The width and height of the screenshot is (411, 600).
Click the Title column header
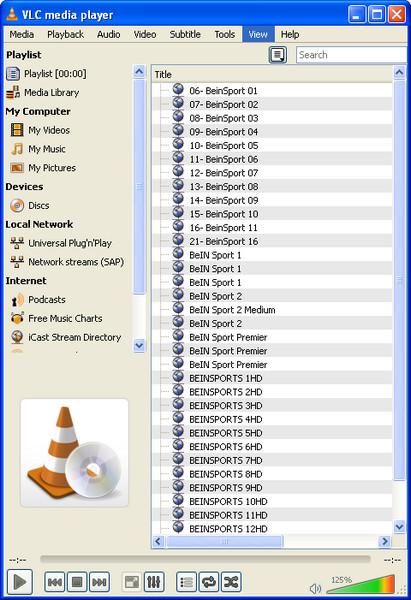pyautogui.click(x=272, y=74)
